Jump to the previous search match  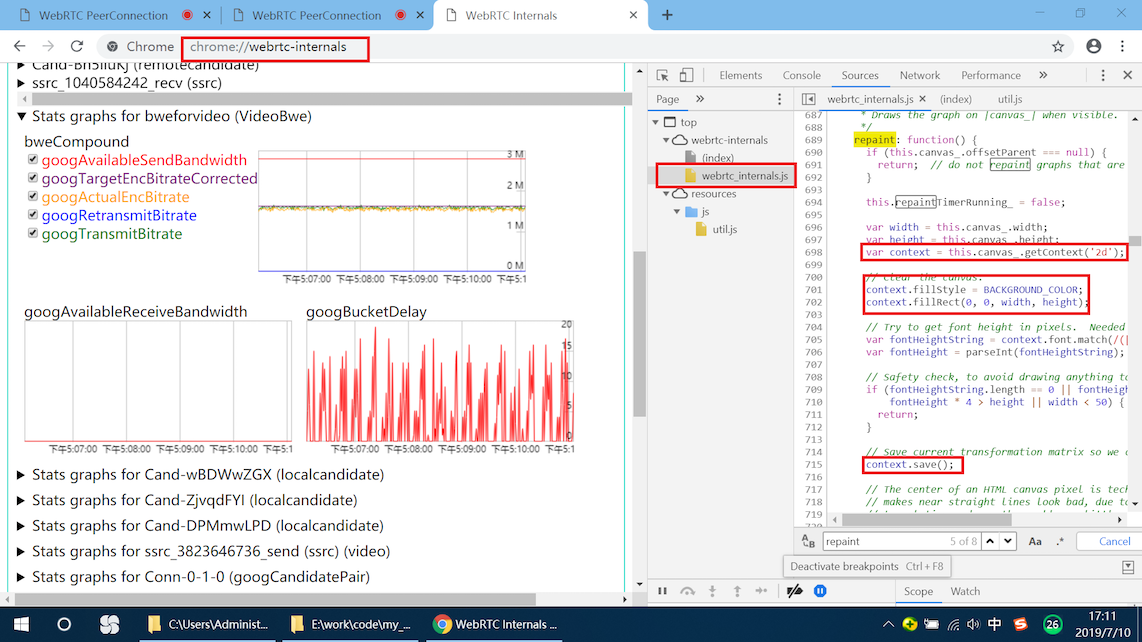pyautogui.click(x=989, y=541)
